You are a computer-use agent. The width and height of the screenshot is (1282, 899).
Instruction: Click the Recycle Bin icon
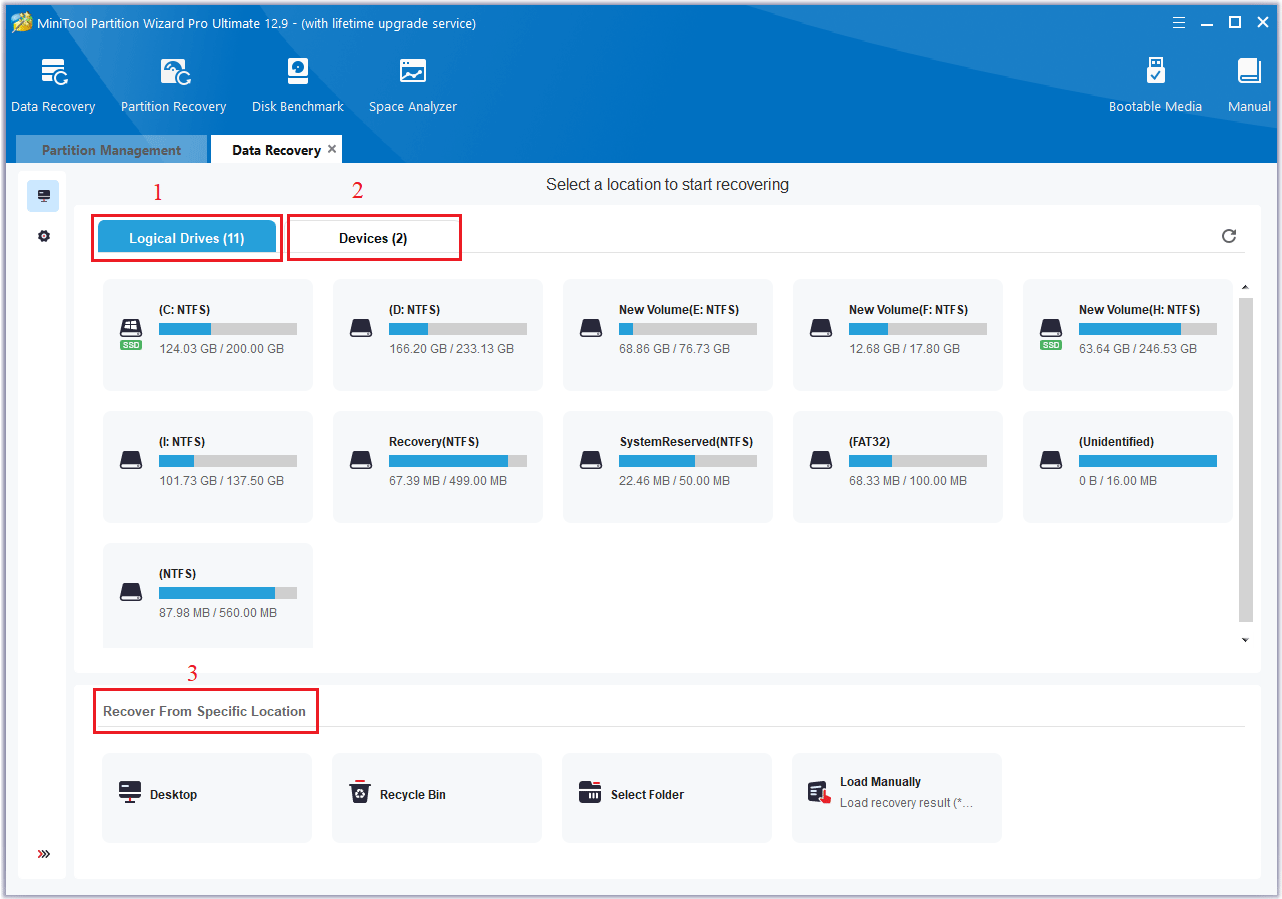pos(360,793)
